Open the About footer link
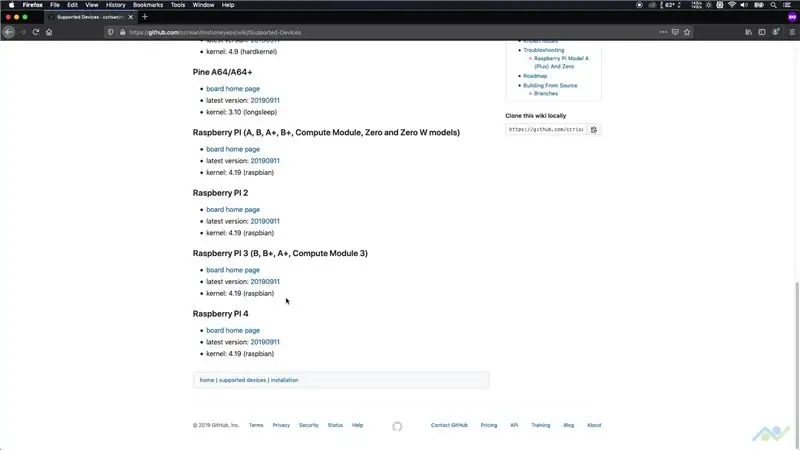This screenshot has width=800, height=450. coord(594,425)
